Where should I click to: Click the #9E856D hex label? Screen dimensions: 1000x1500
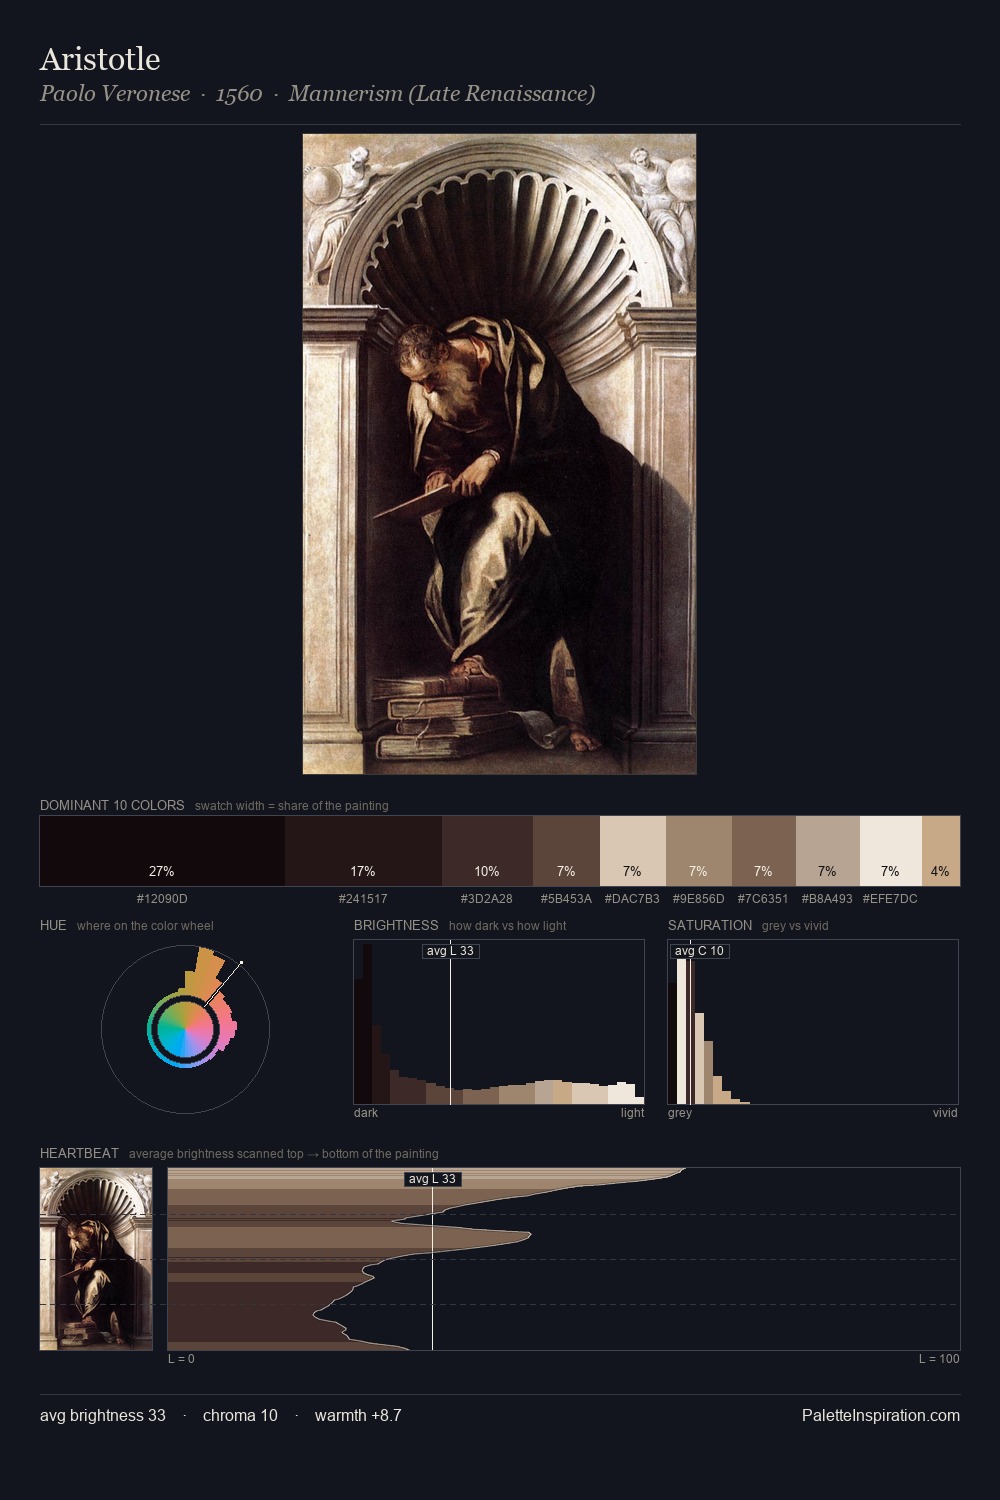[x=698, y=899]
